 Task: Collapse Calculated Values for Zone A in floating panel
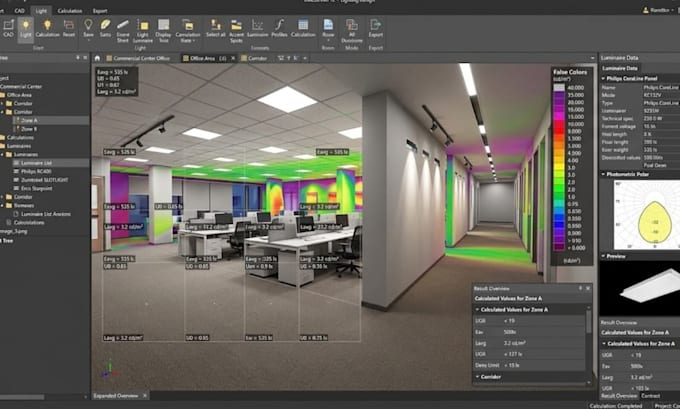[477, 310]
